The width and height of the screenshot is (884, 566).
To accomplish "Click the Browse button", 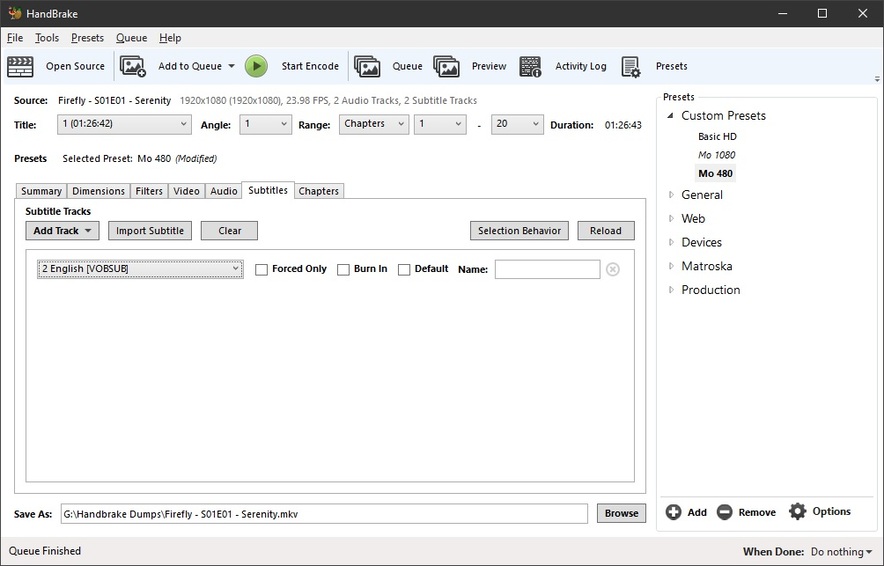I will 621,514.
